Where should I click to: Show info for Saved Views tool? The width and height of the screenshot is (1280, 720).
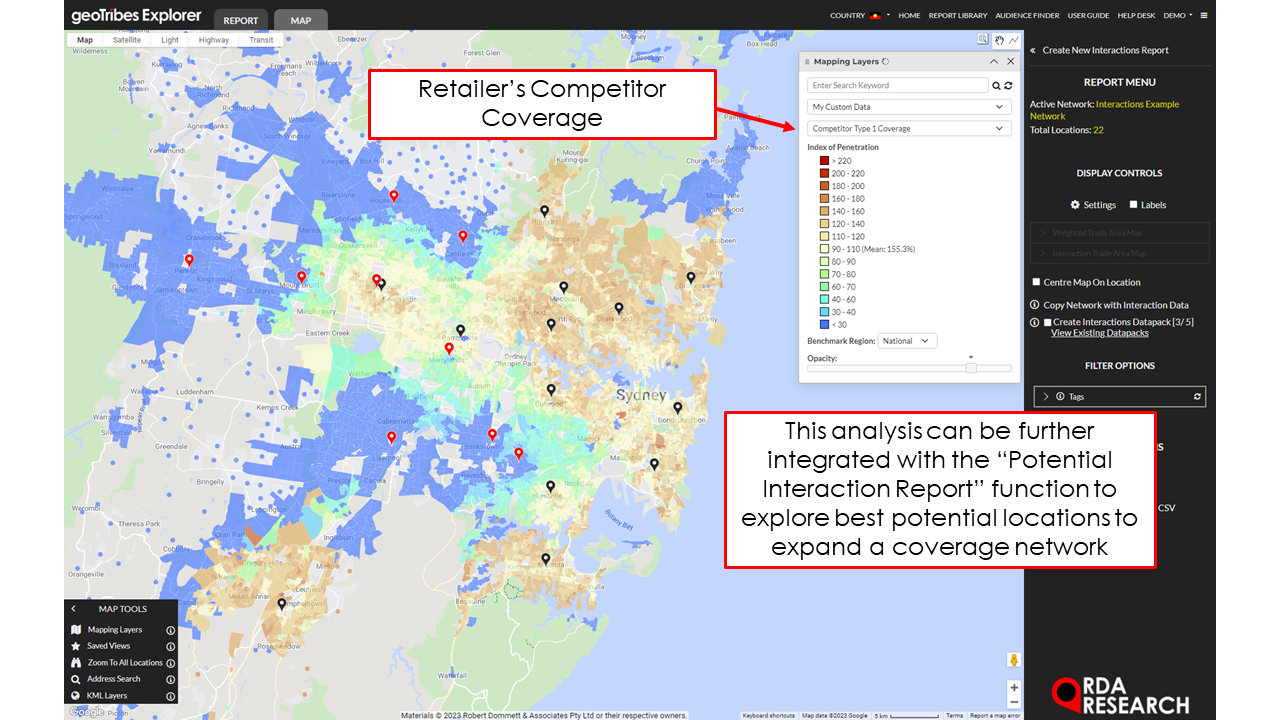tap(170, 646)
